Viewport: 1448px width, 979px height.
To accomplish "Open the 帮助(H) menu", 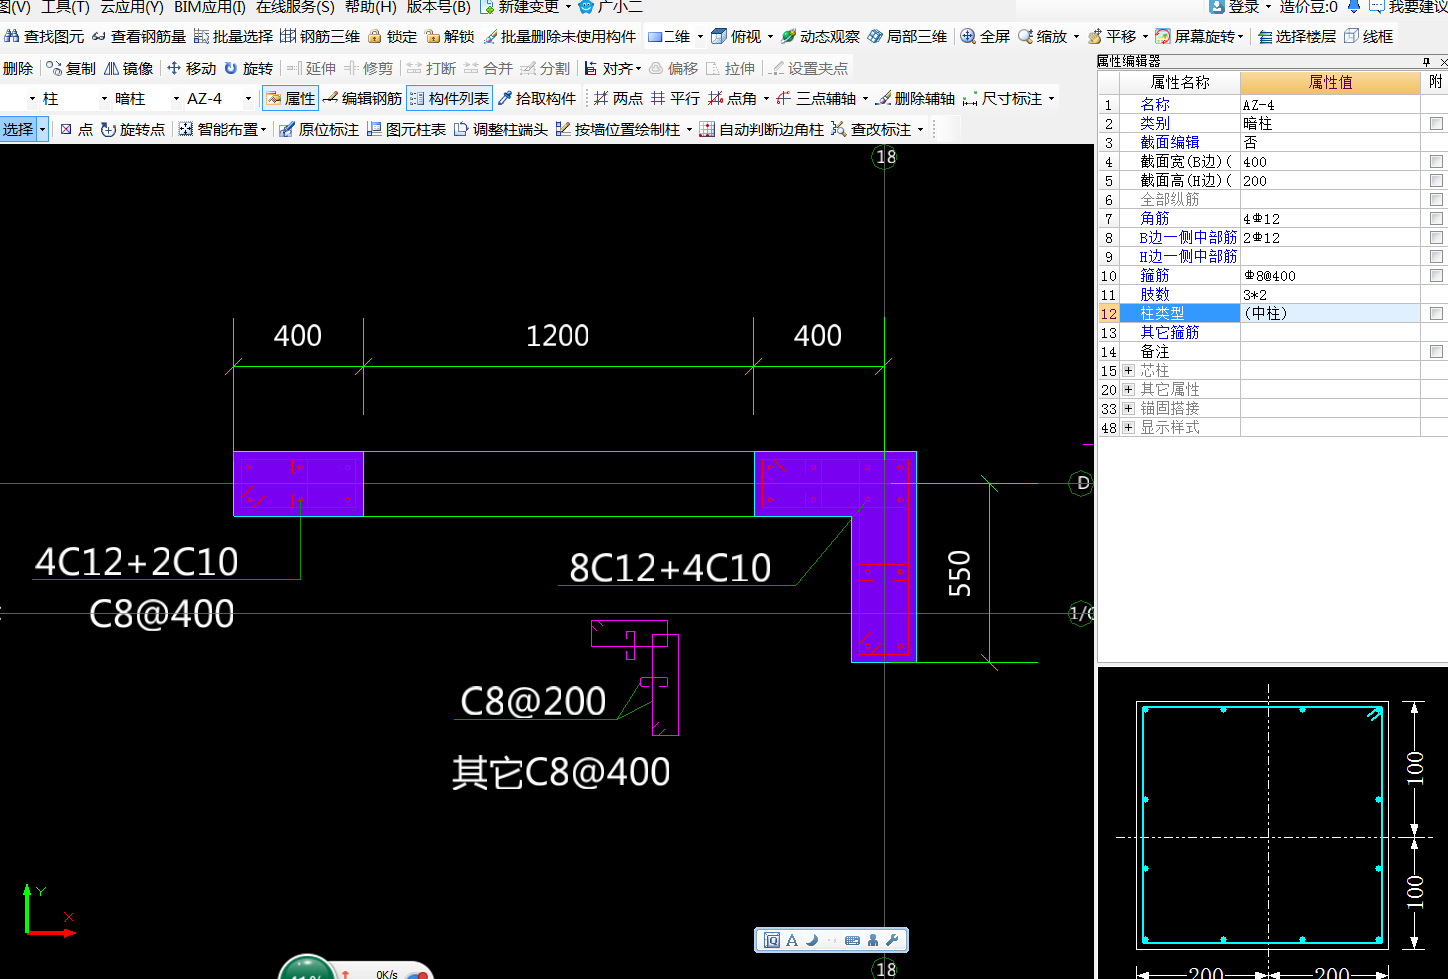I will tap(370, 7).
